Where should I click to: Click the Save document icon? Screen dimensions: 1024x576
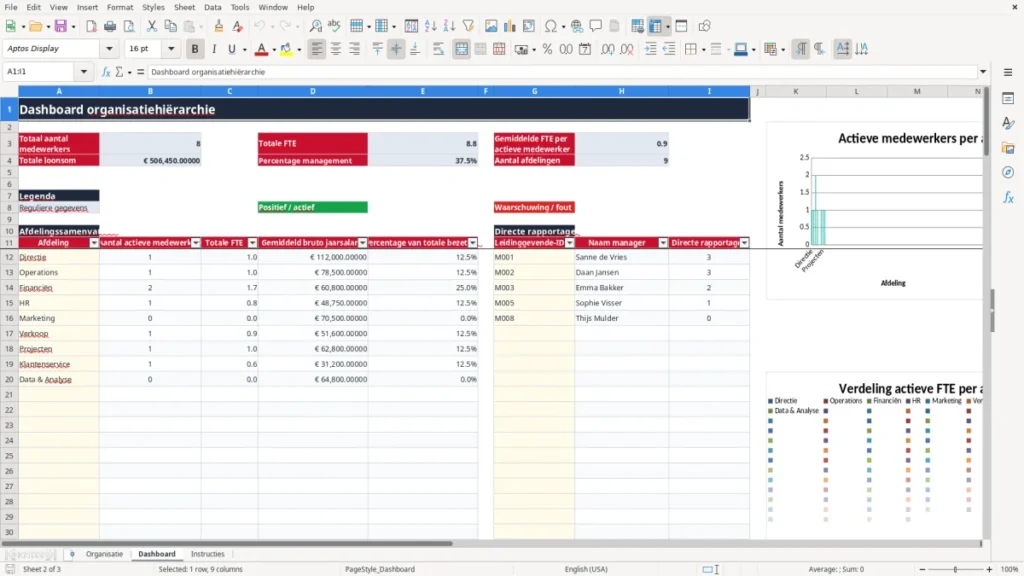(61, 26)
